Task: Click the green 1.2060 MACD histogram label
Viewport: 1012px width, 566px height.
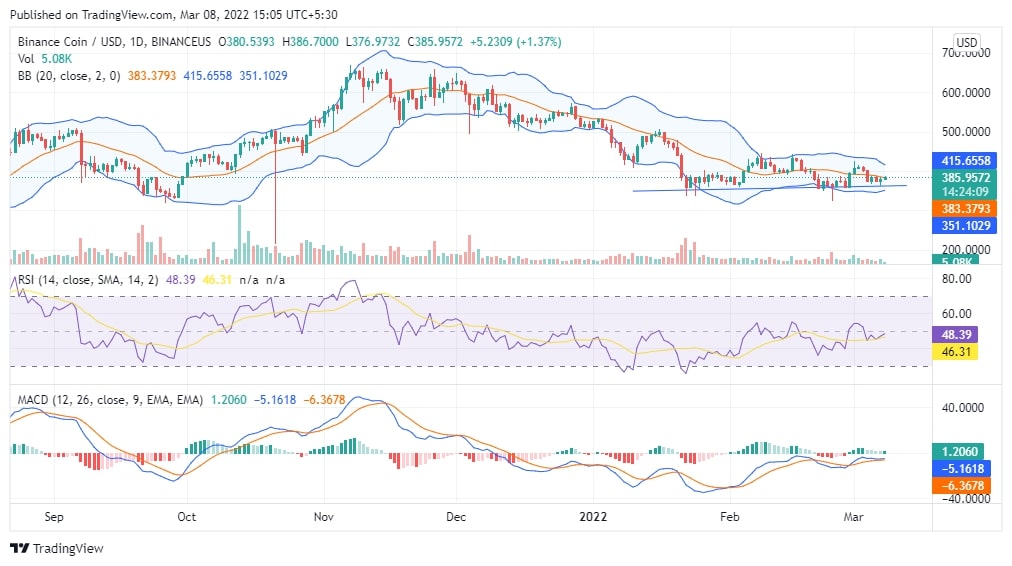Action: 960,452
